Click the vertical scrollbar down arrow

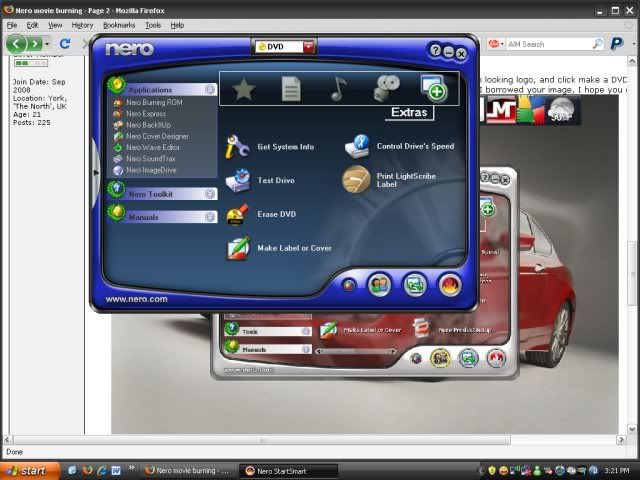coord(632,429)
